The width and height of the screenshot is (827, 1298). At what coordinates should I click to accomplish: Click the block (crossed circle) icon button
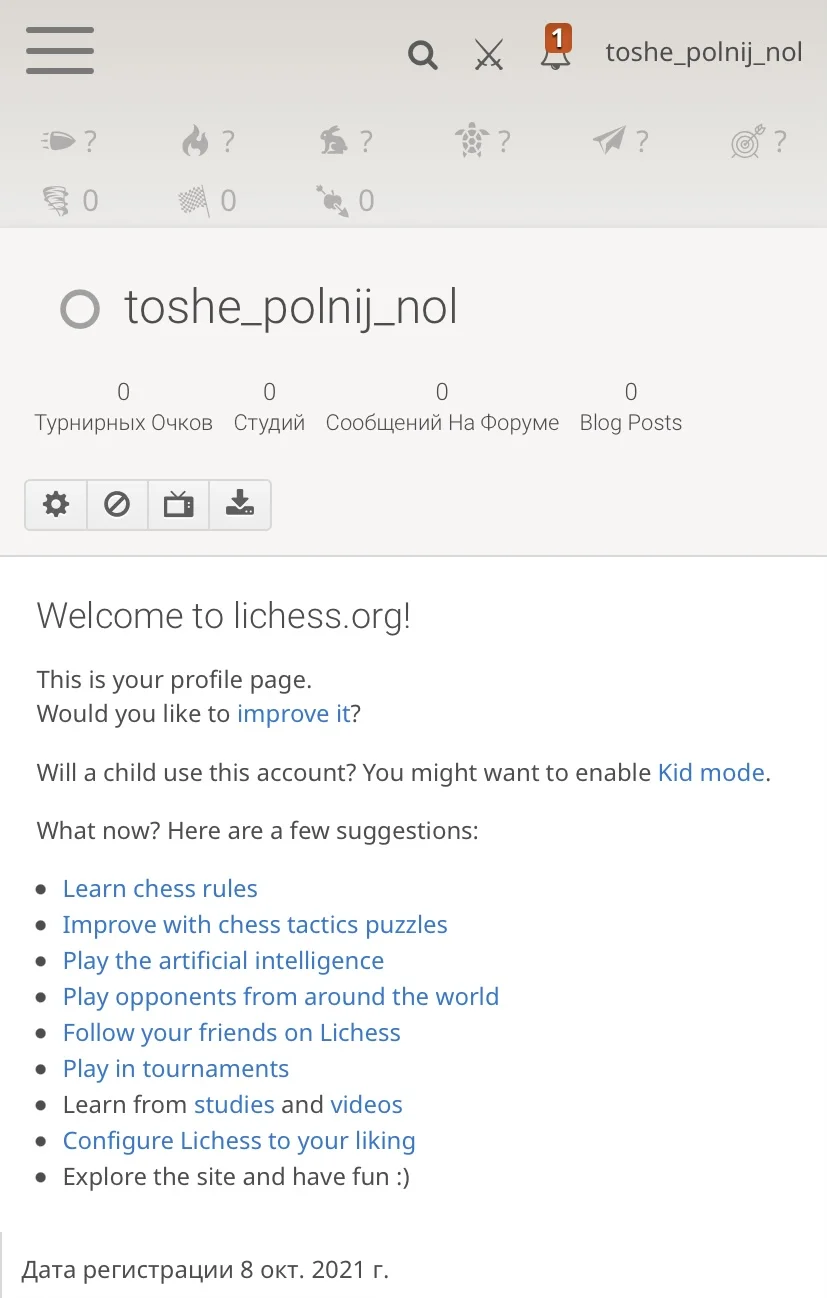[117, 504]
